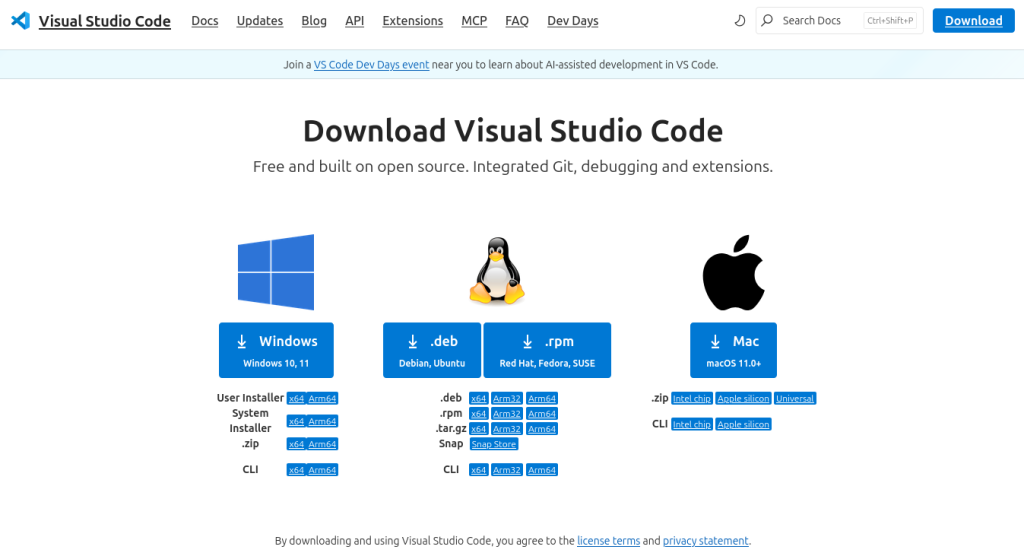This screenshot has width=1024, height=556.
Task: Click the Linux Tux penguin logo
Action: click(x=497, y=271)
